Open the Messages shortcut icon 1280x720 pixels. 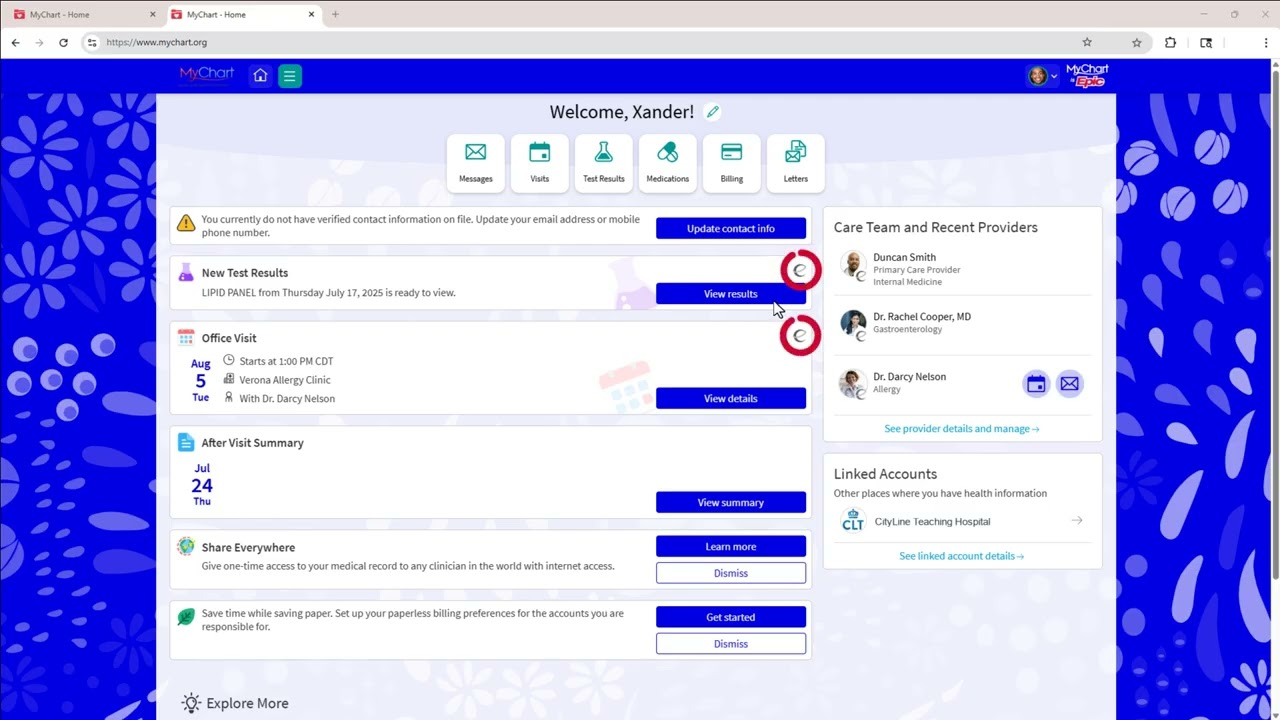(x=476, y=162)
